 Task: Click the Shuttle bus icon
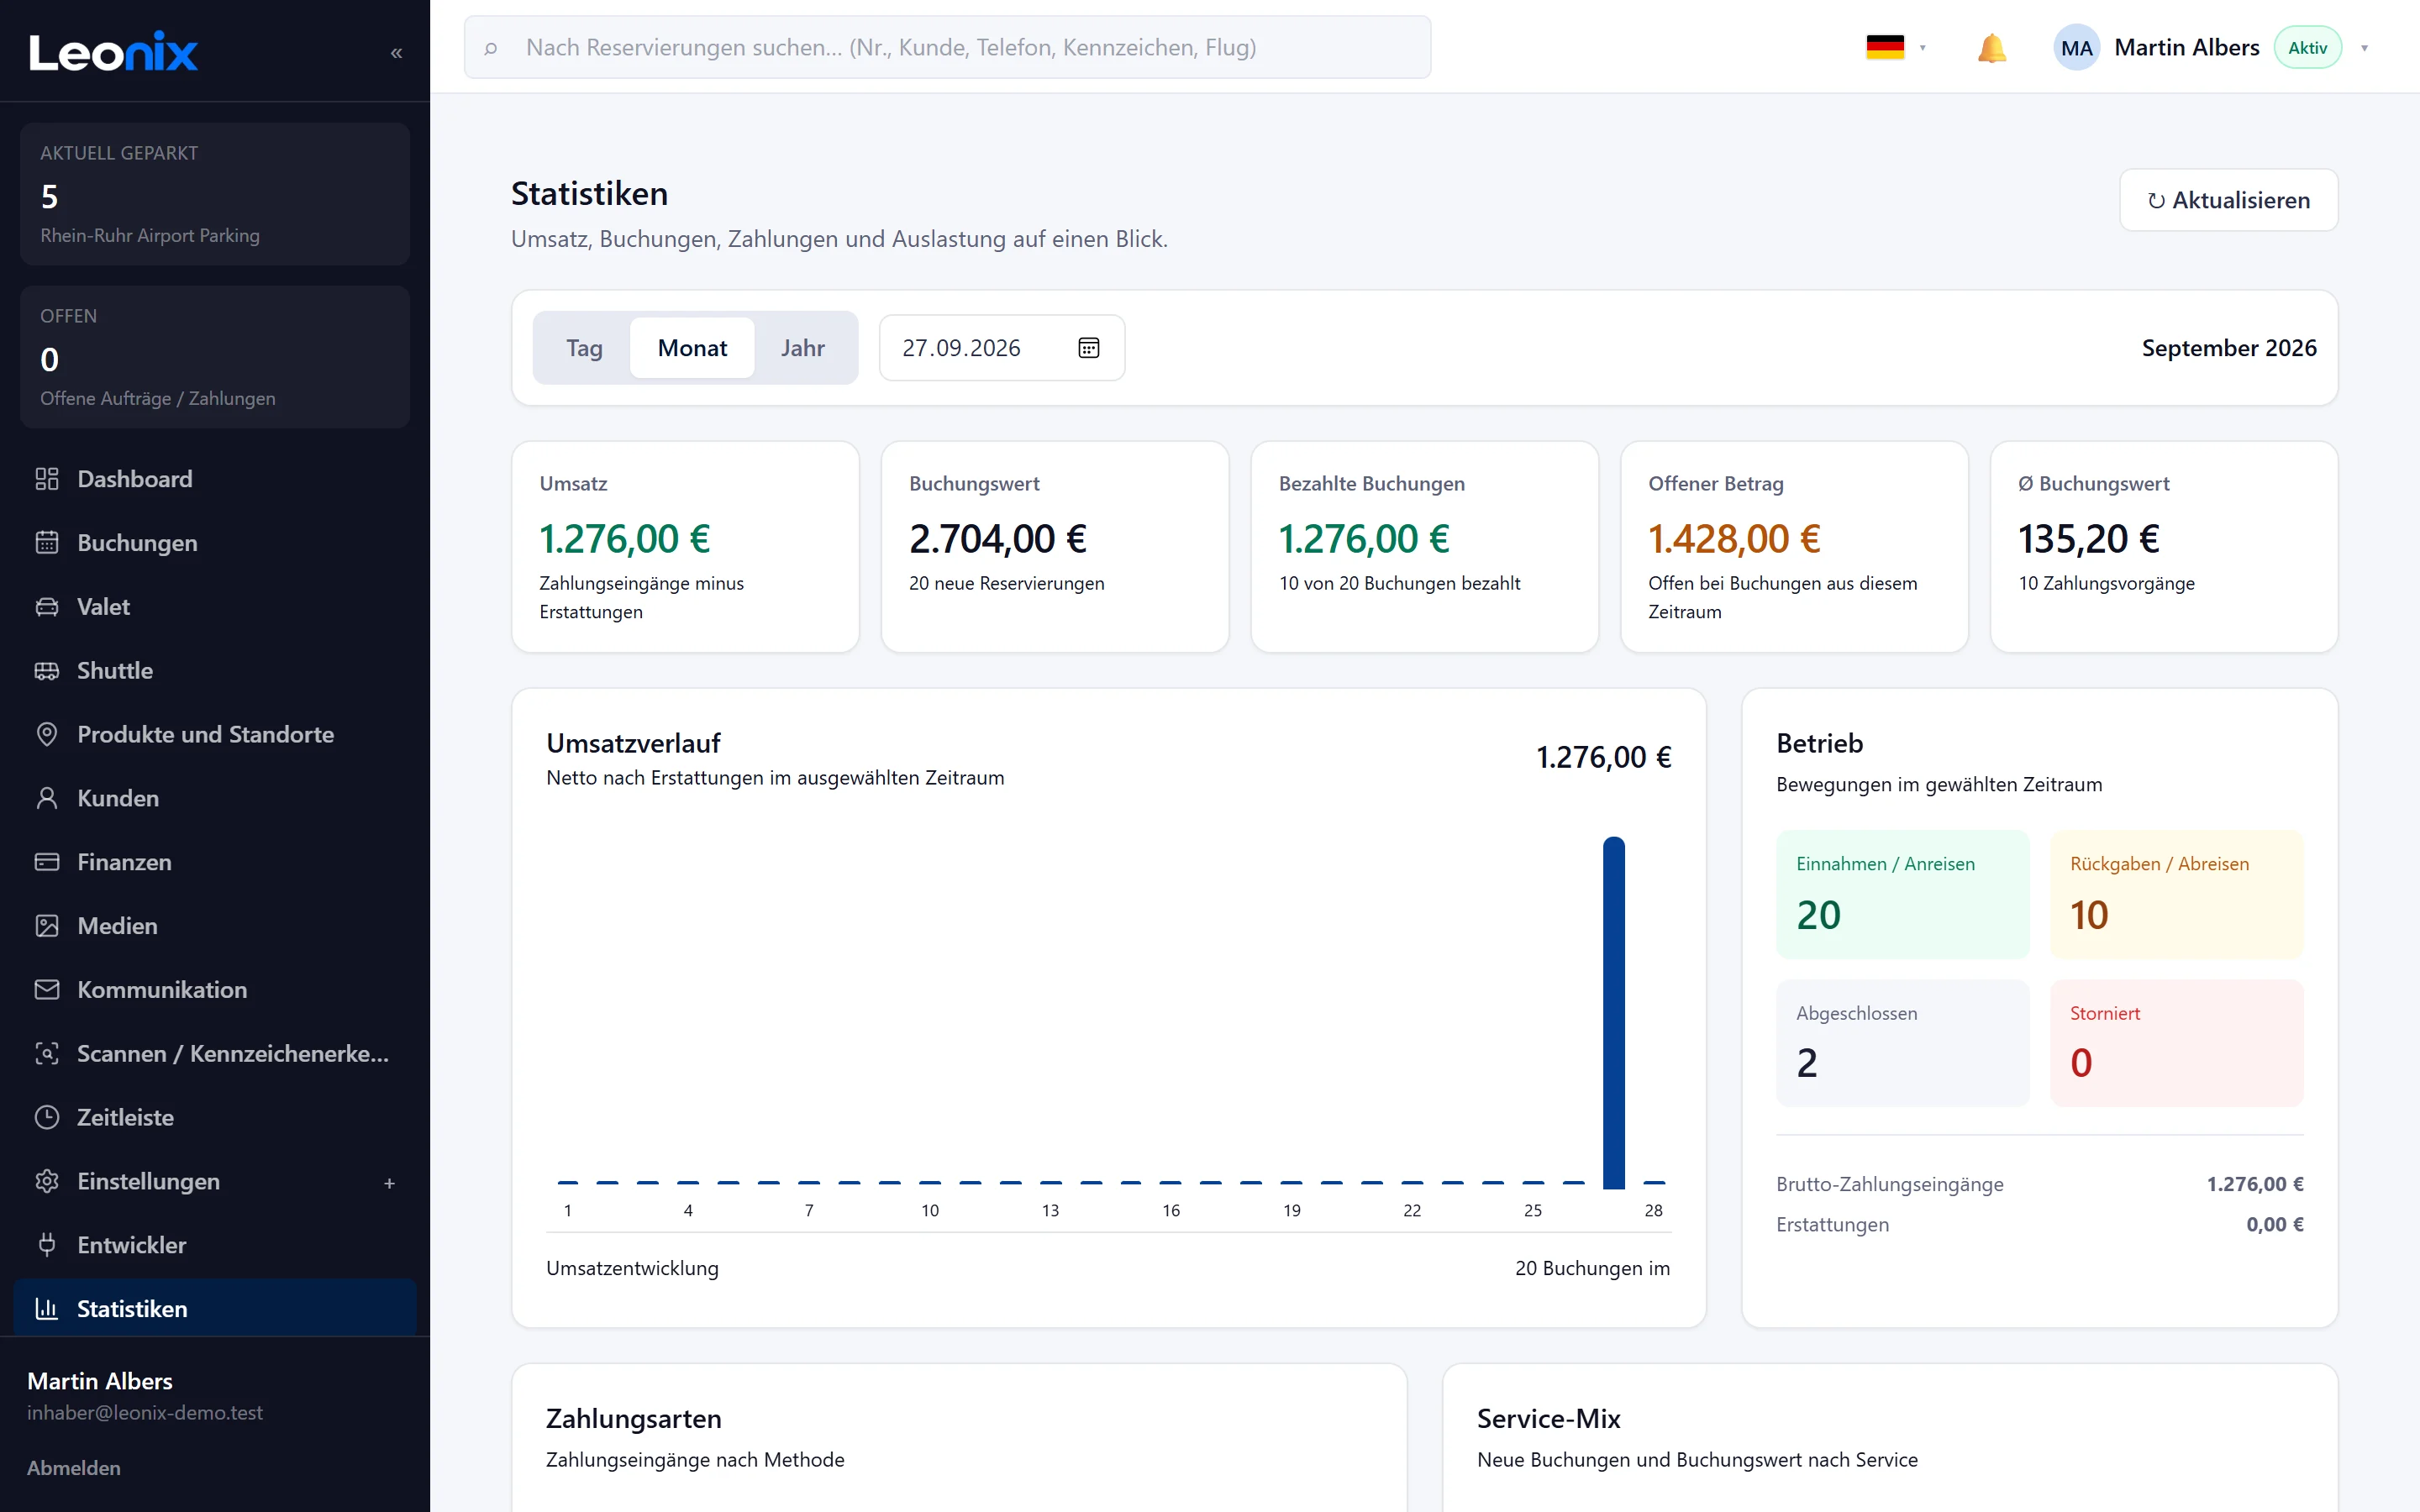point(47,671)
